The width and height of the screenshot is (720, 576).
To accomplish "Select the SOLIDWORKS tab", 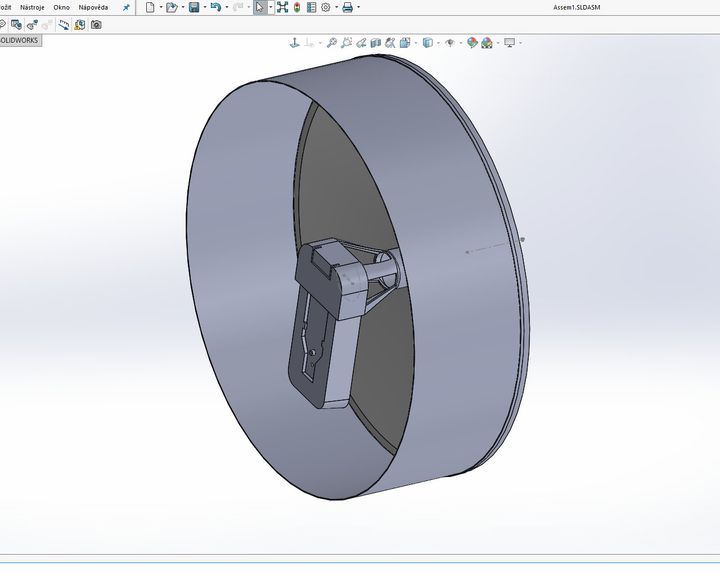I will (19, 40).
